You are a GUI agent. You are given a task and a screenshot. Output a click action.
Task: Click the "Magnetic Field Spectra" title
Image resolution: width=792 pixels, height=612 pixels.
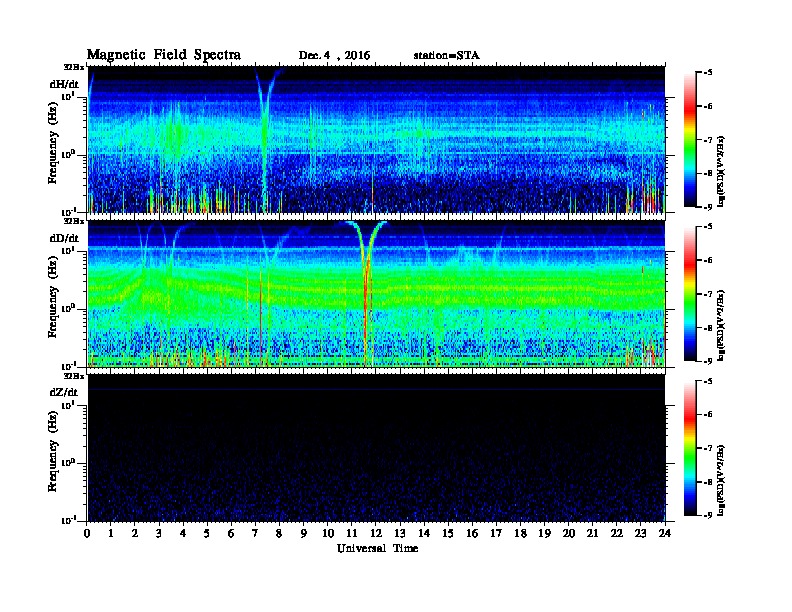coord(164,55)
